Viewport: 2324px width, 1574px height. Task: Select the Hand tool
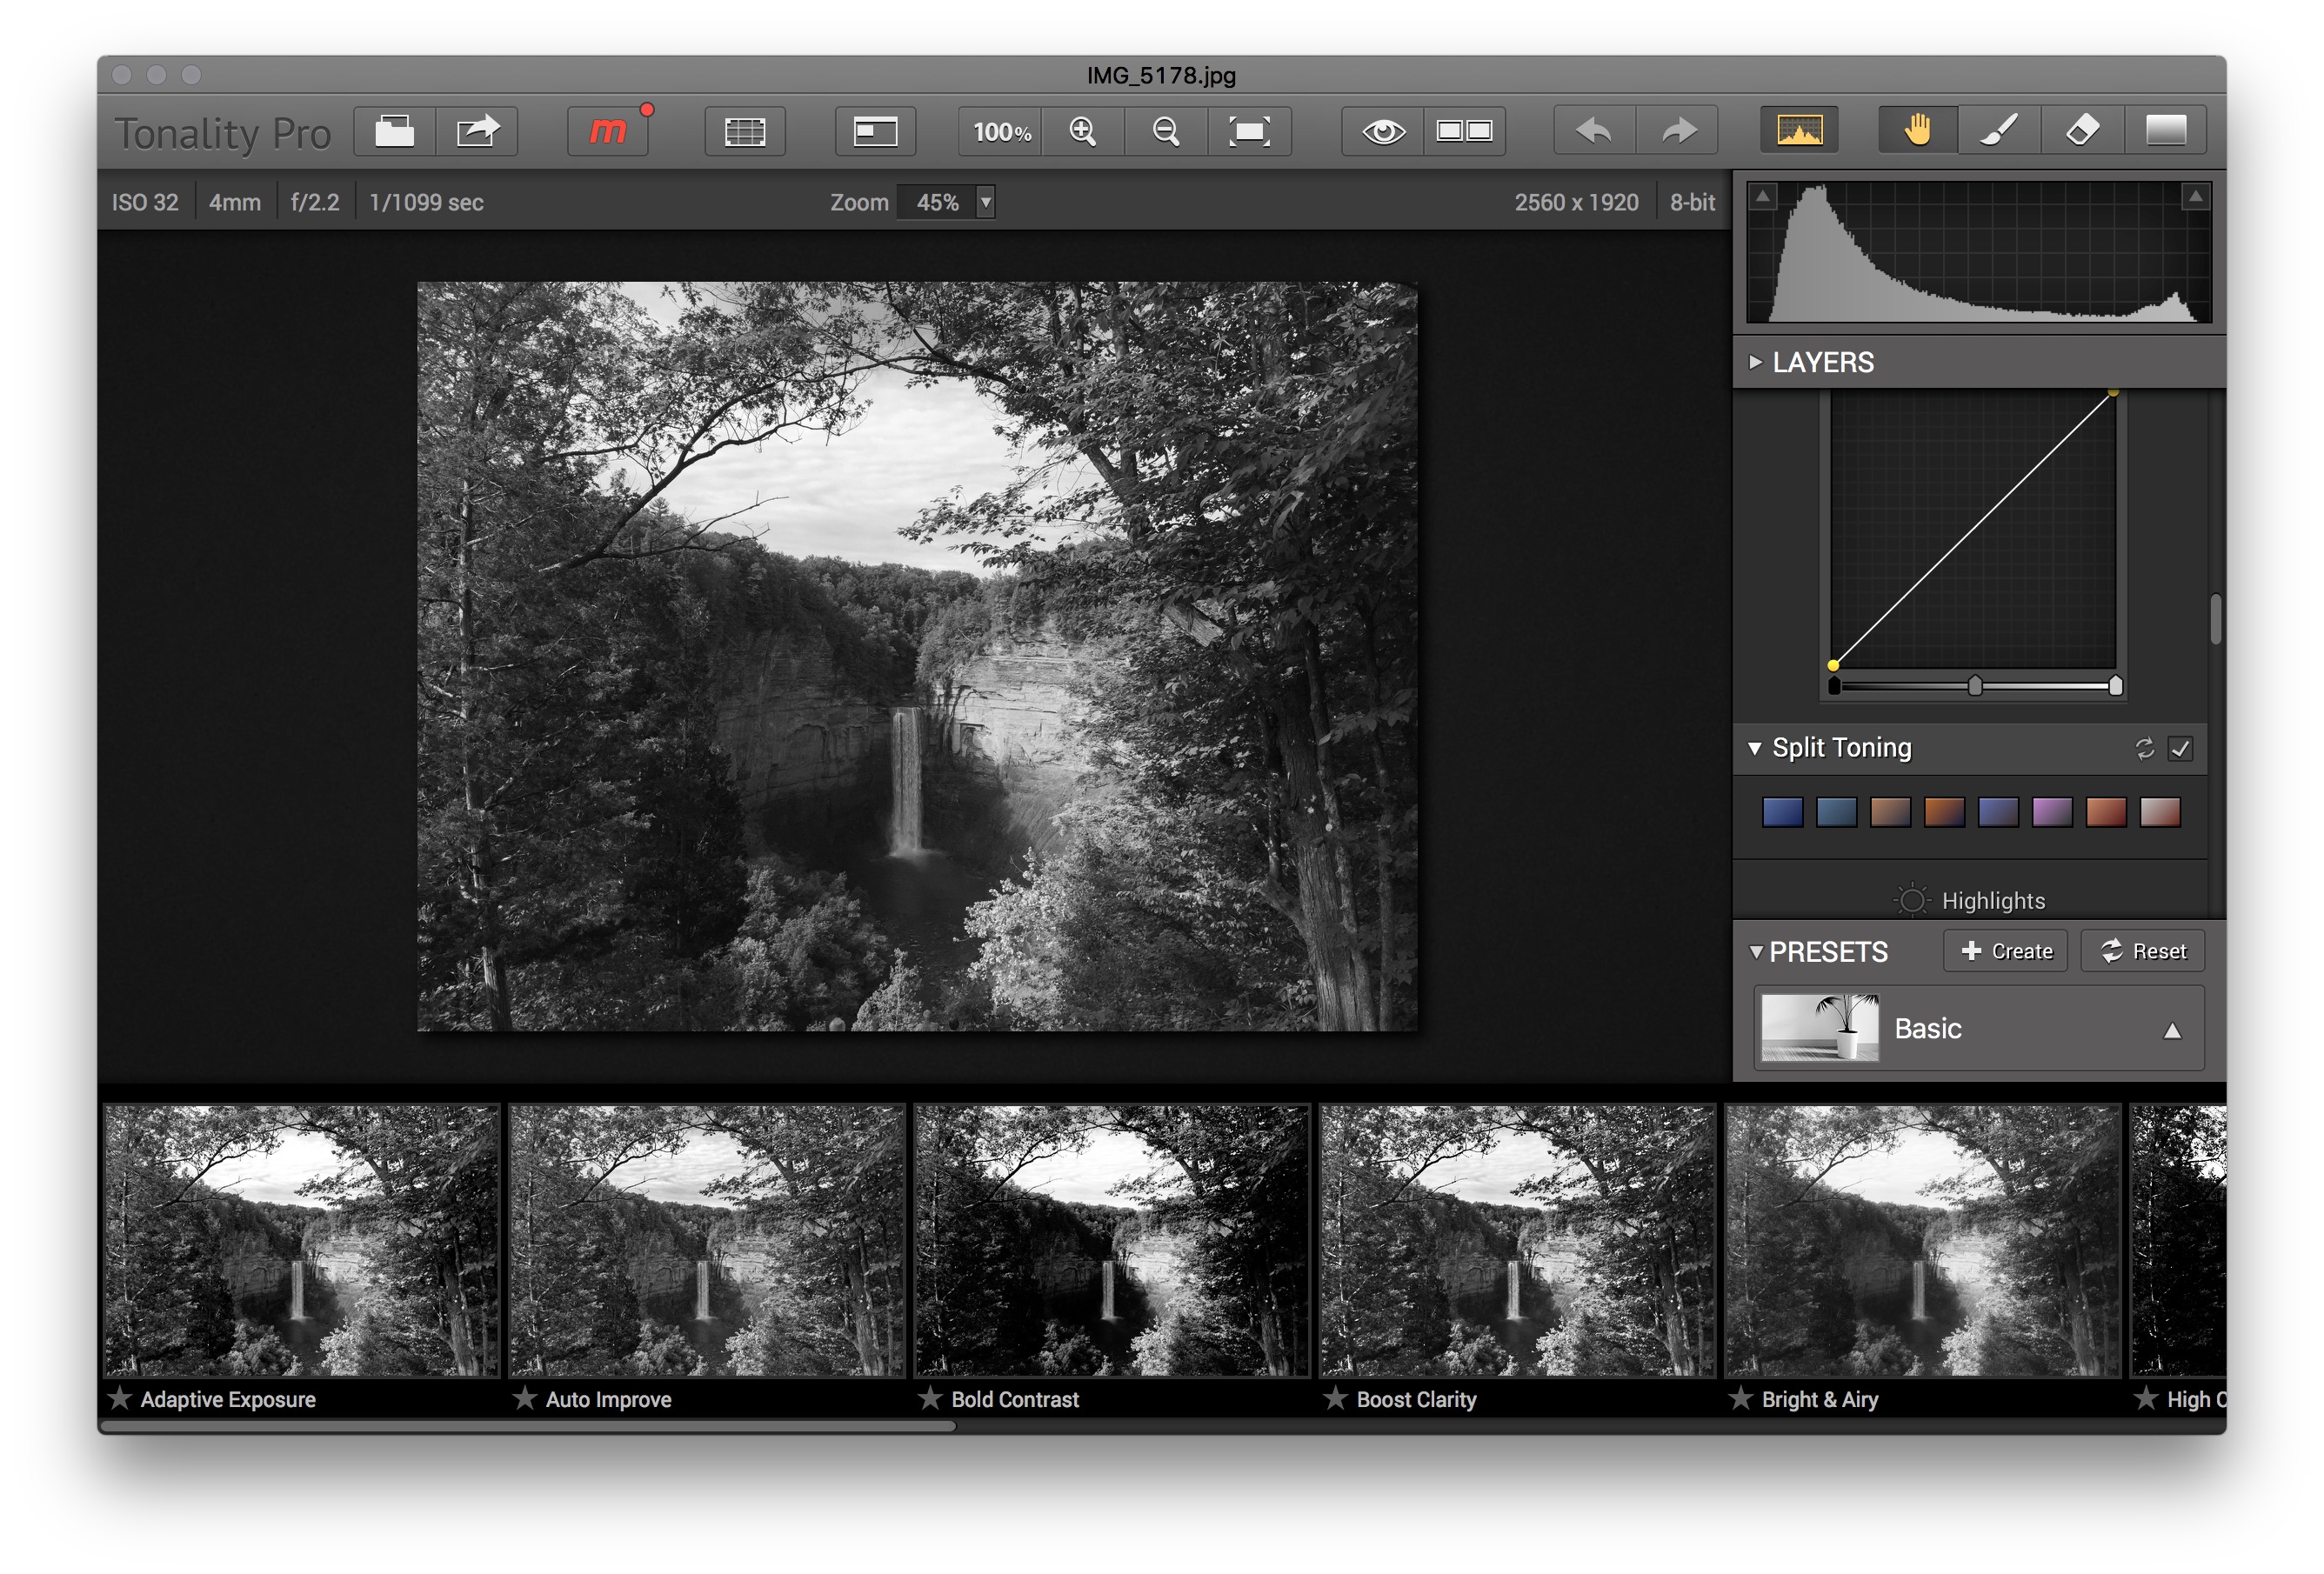[1916, 130]
